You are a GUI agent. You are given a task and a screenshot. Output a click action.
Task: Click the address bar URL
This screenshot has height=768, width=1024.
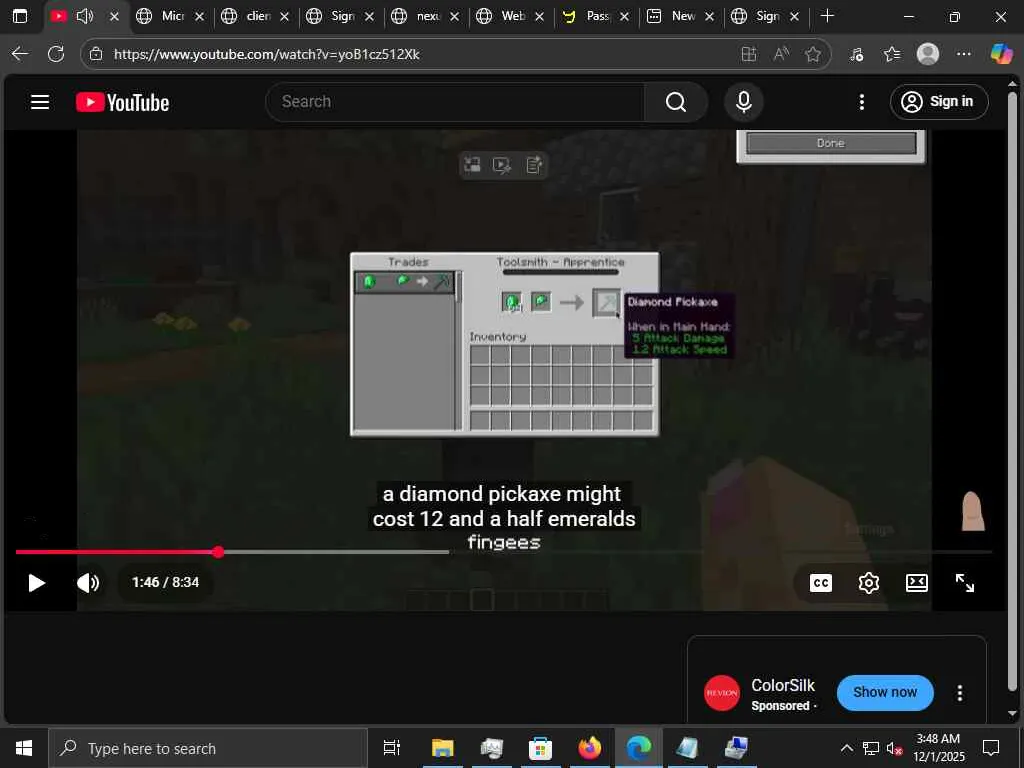pos(266,54)
